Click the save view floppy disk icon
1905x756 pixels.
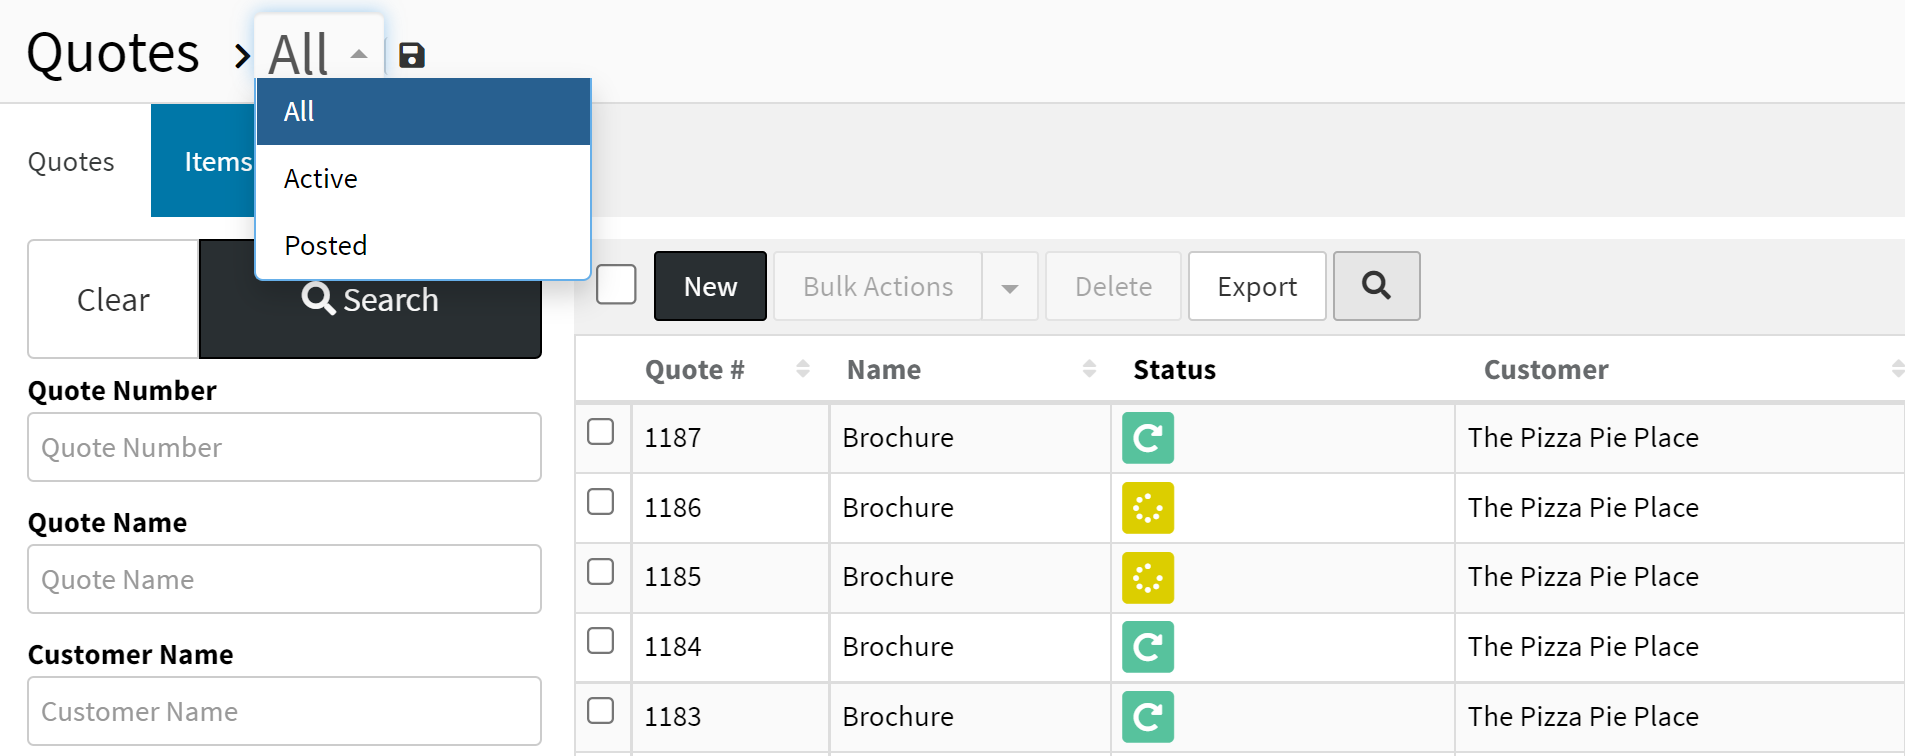coord(412,55)
